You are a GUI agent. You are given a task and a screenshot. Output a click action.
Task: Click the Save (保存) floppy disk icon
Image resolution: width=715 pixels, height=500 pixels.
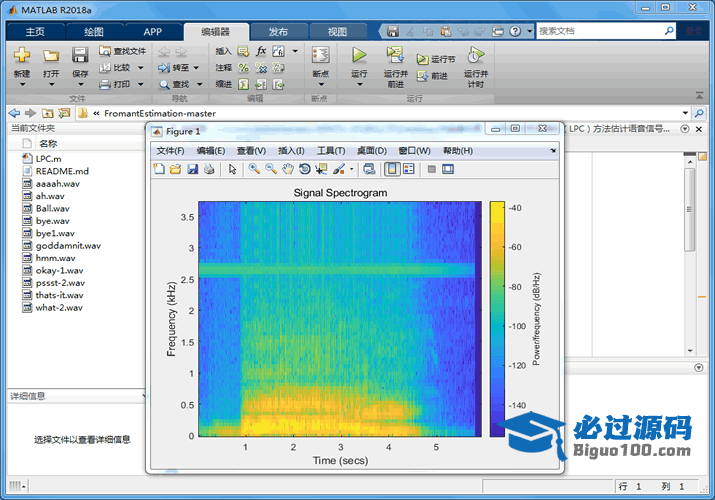[80, 55]
